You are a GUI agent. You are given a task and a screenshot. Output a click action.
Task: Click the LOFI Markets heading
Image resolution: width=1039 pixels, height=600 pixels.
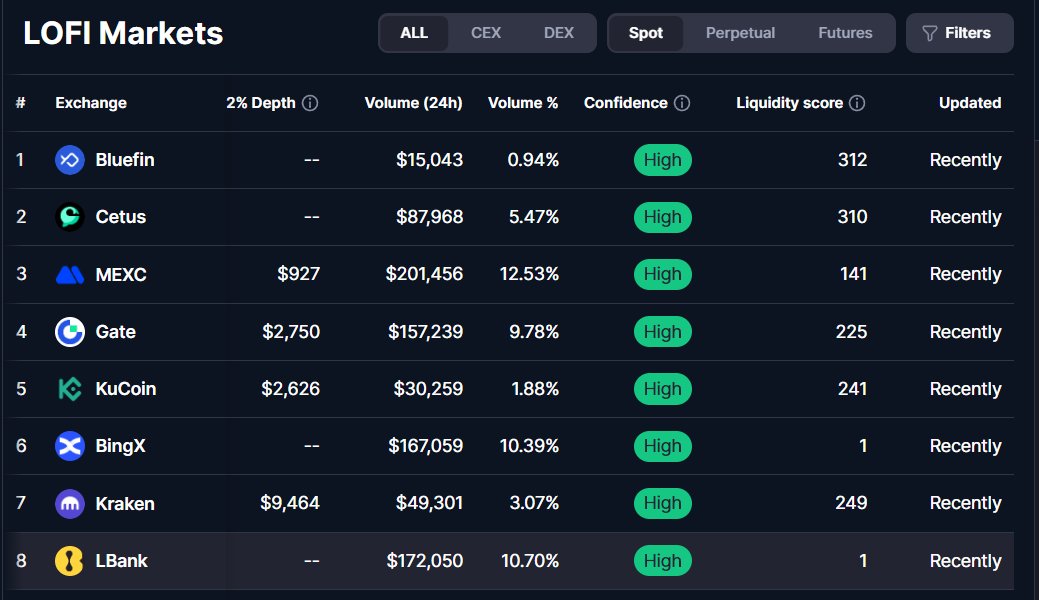click(x=123, y=33)
